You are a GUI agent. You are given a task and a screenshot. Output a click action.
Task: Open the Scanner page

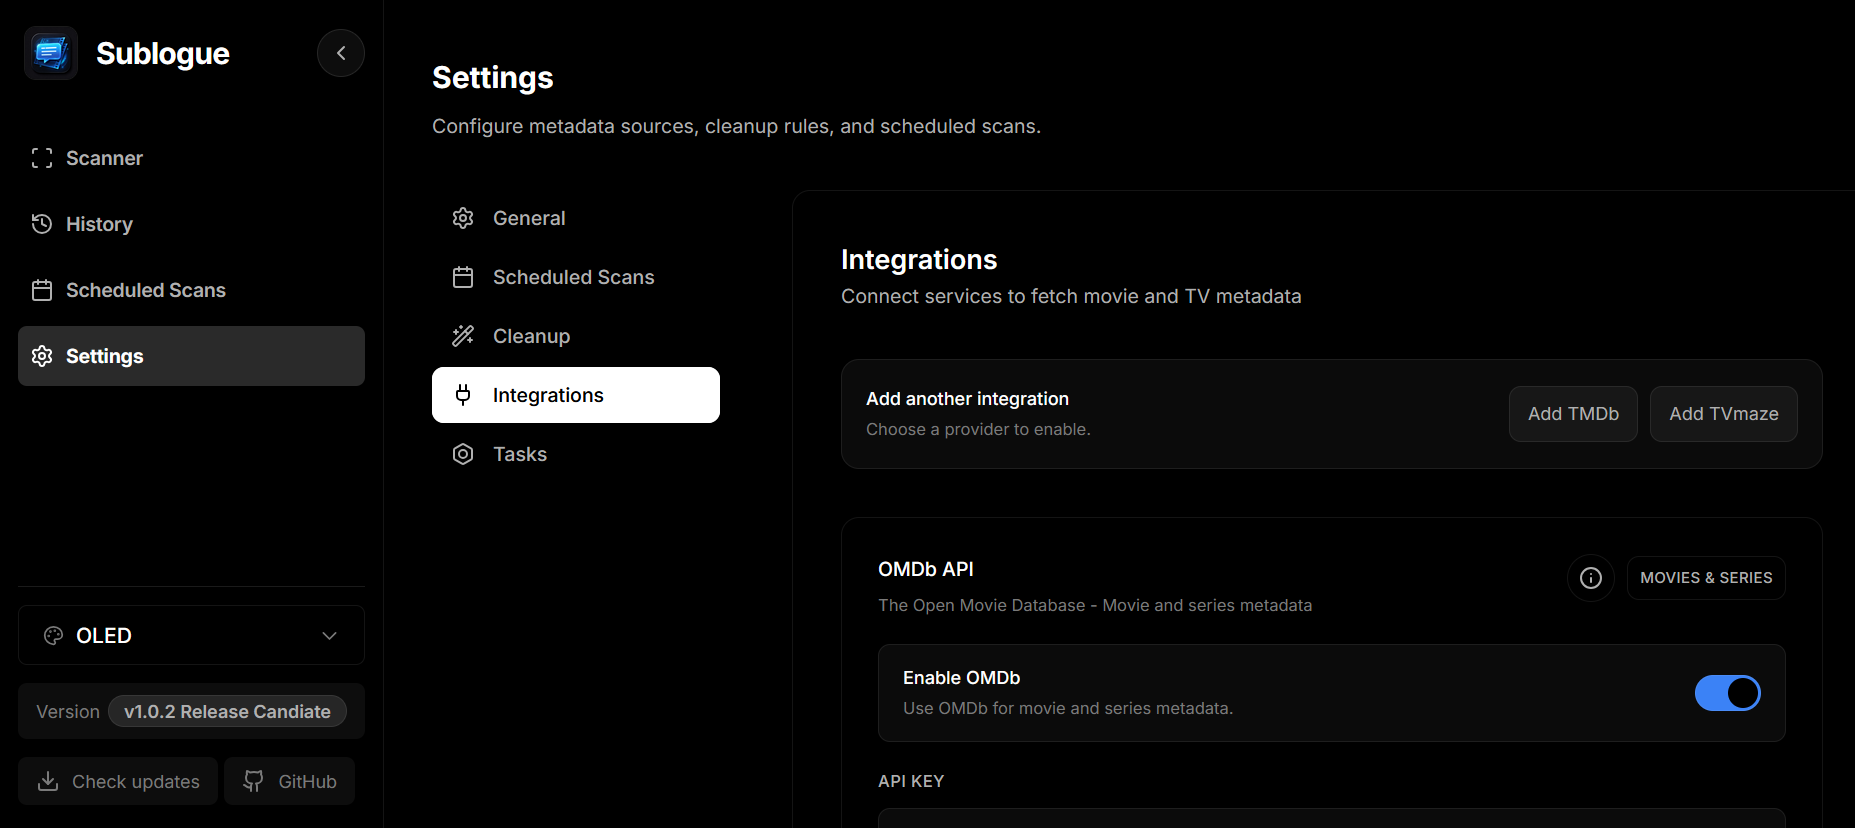(x=191, y=158)
